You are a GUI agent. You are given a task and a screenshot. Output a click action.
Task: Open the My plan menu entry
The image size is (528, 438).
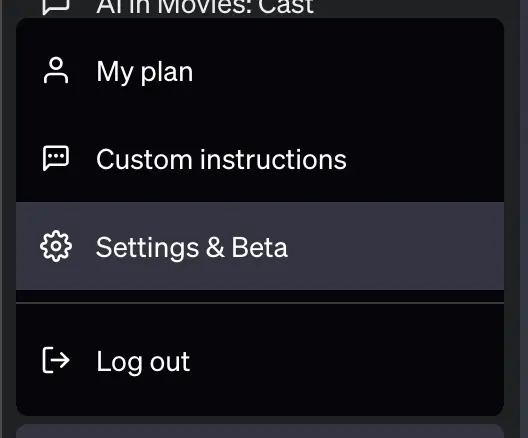point(260,71)
